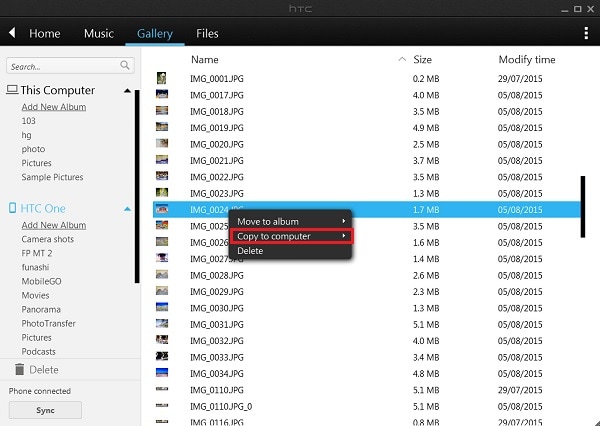Viewport: 600px width, 426px height.
Task: Open the hg album
Action: (x=26, y=135)
